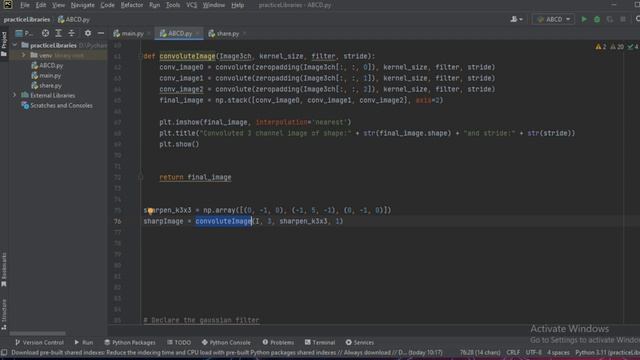
Task: Change the UTF-8 file encoding
Action: (x=533, y=352)
